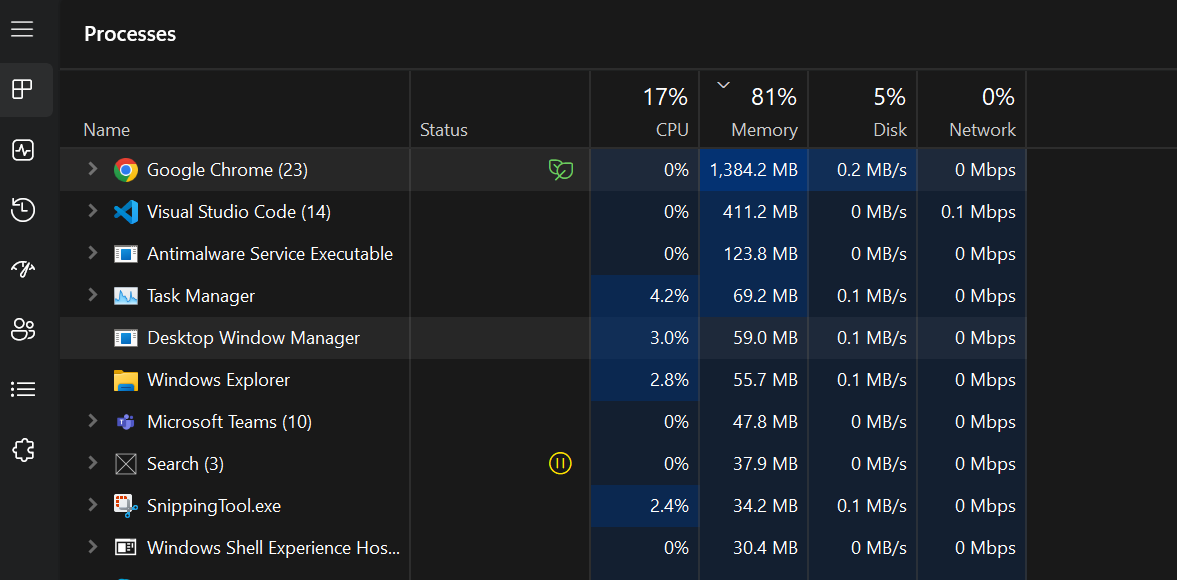Click the 4.2% CPU cell

[645, 296]
